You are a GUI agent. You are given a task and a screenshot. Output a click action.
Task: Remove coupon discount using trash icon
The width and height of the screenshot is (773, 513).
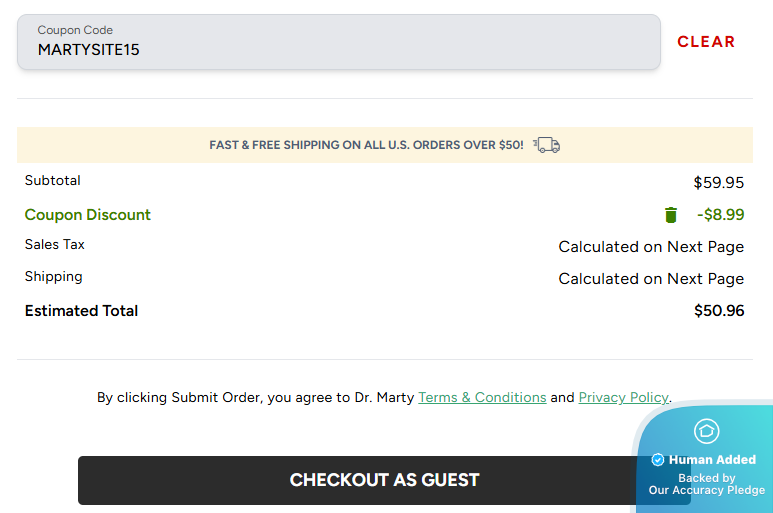[x=671, y=215]
